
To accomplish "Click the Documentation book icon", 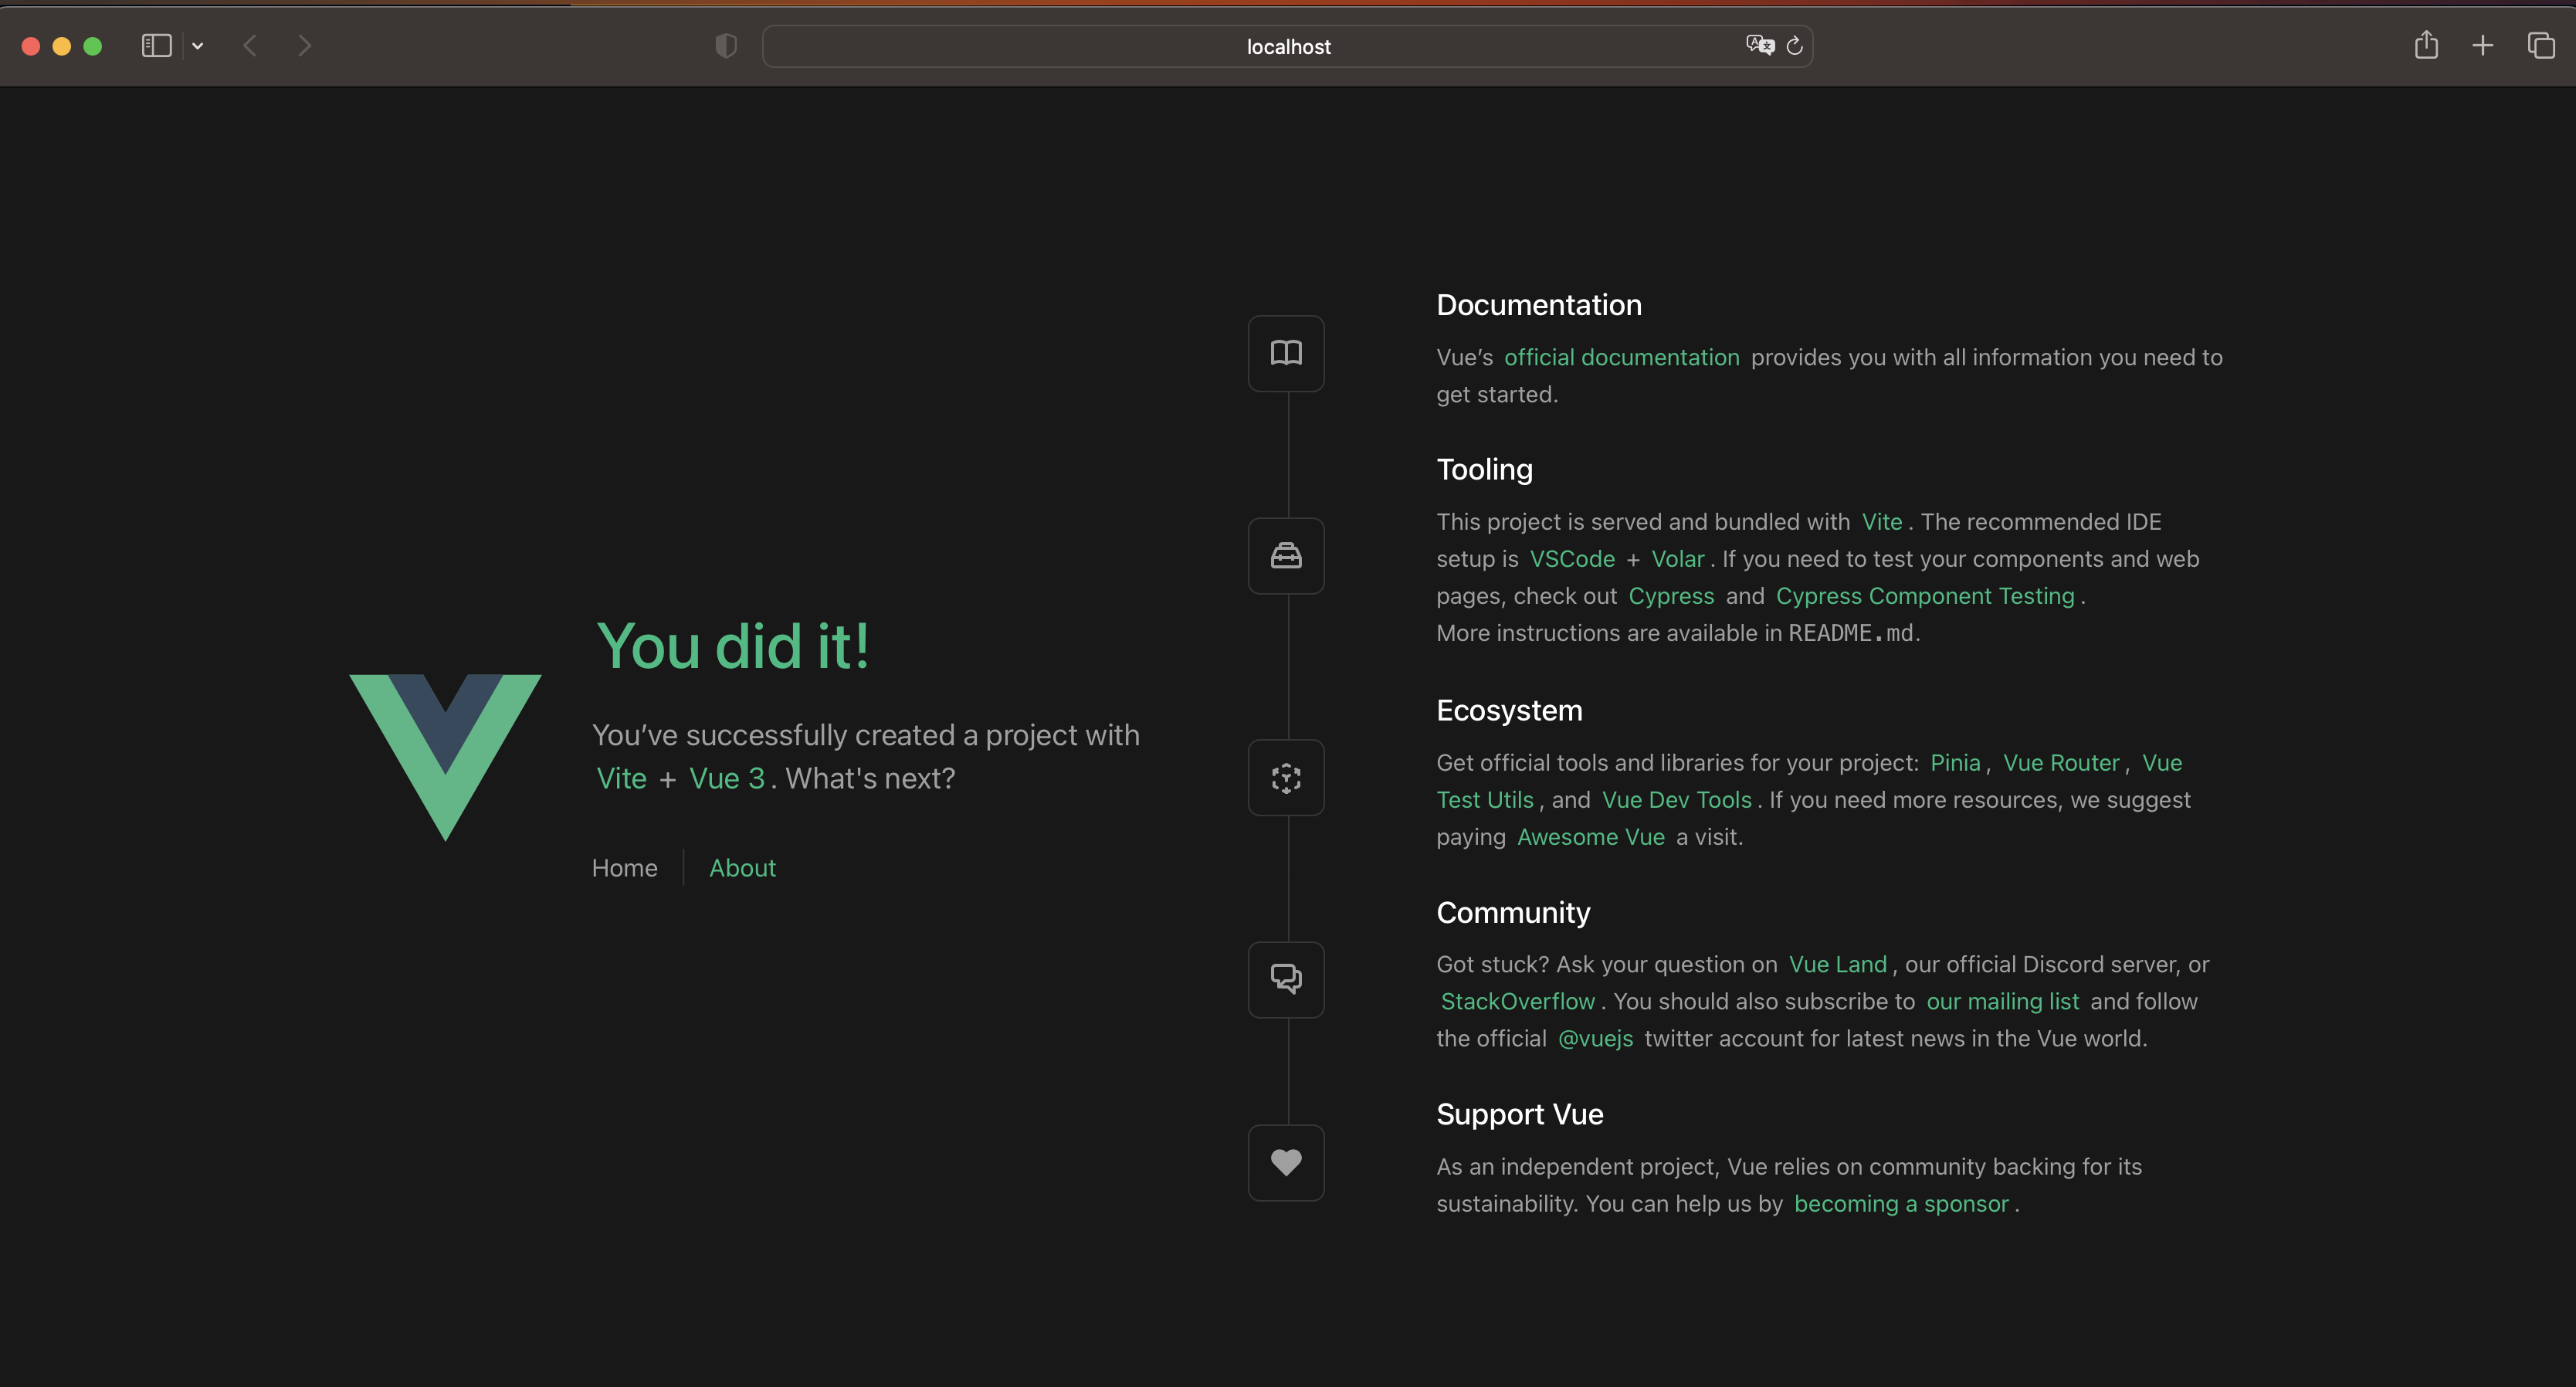I will [x=1286, y=353].
